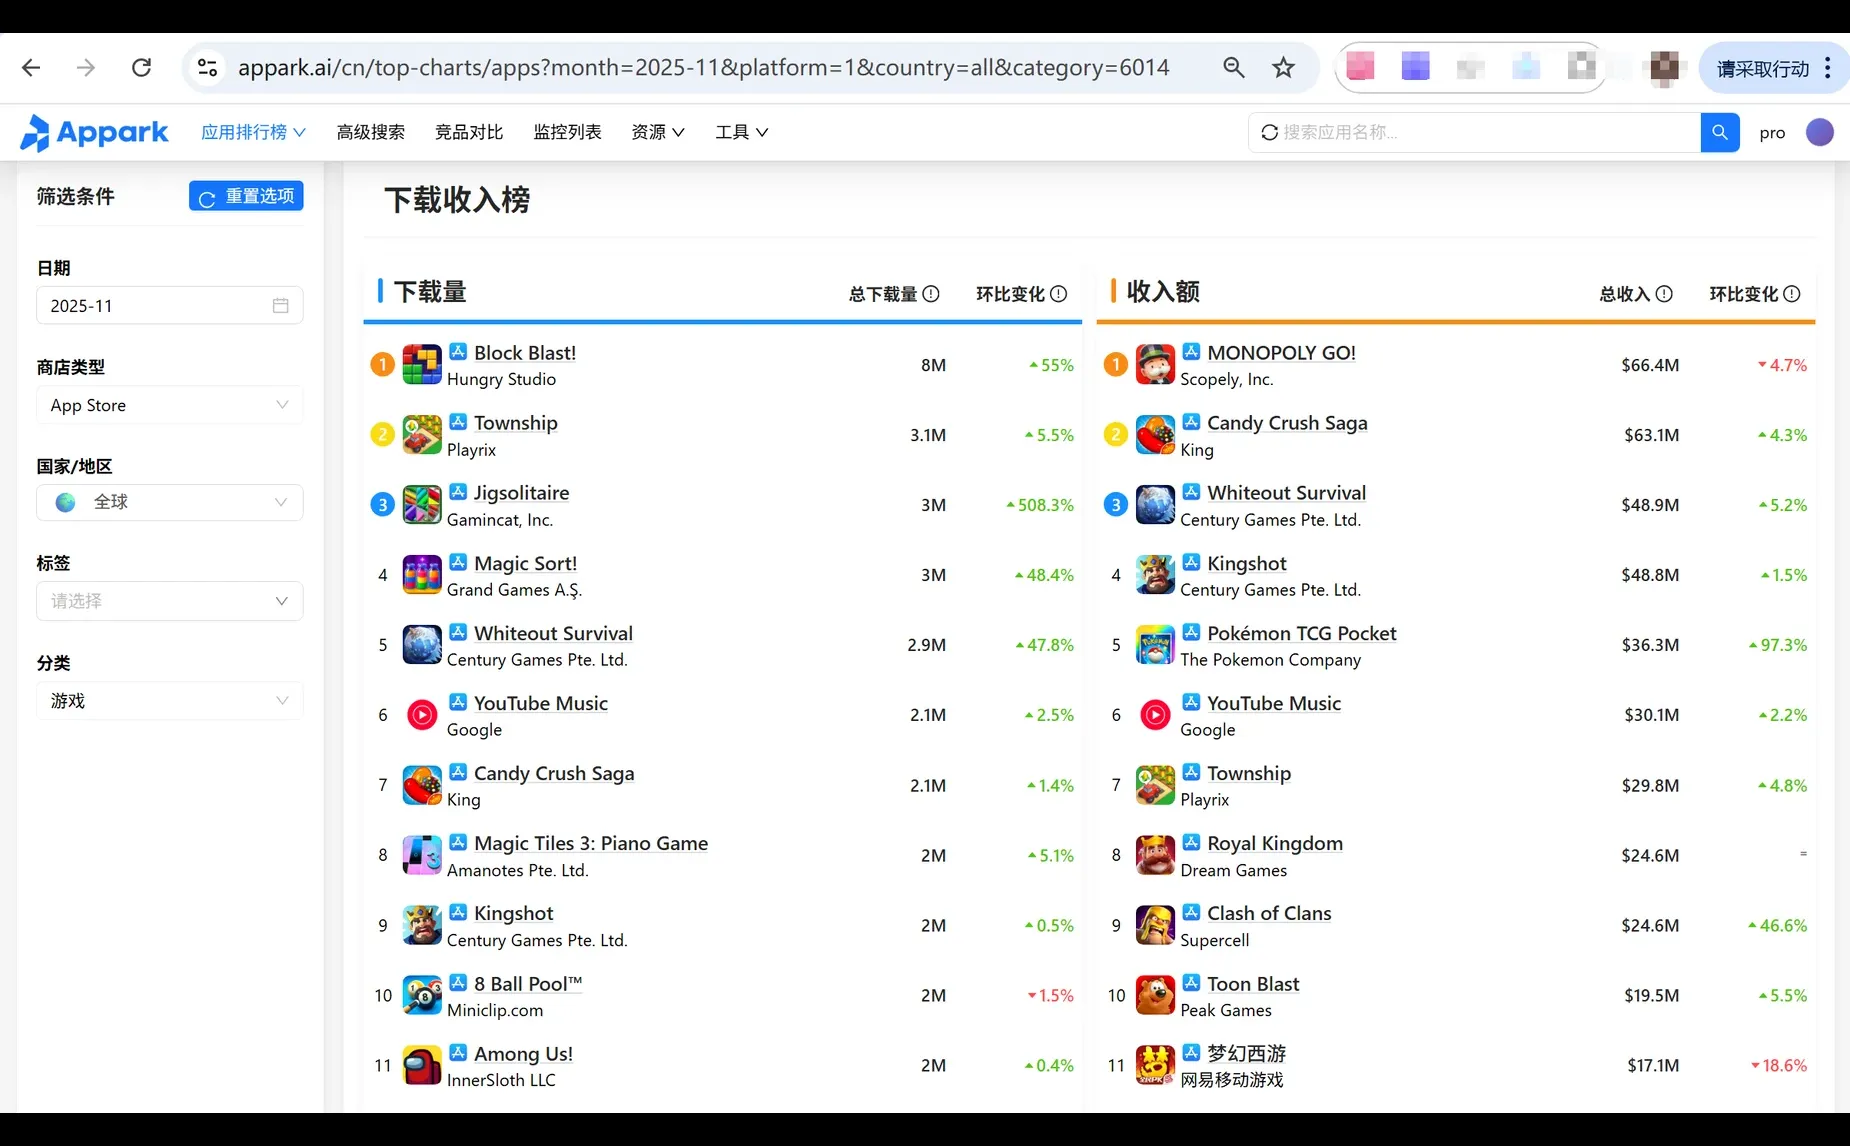Click developer name Hungry Studio
Screen dimensions: 1850x1146
coord(501,379)
